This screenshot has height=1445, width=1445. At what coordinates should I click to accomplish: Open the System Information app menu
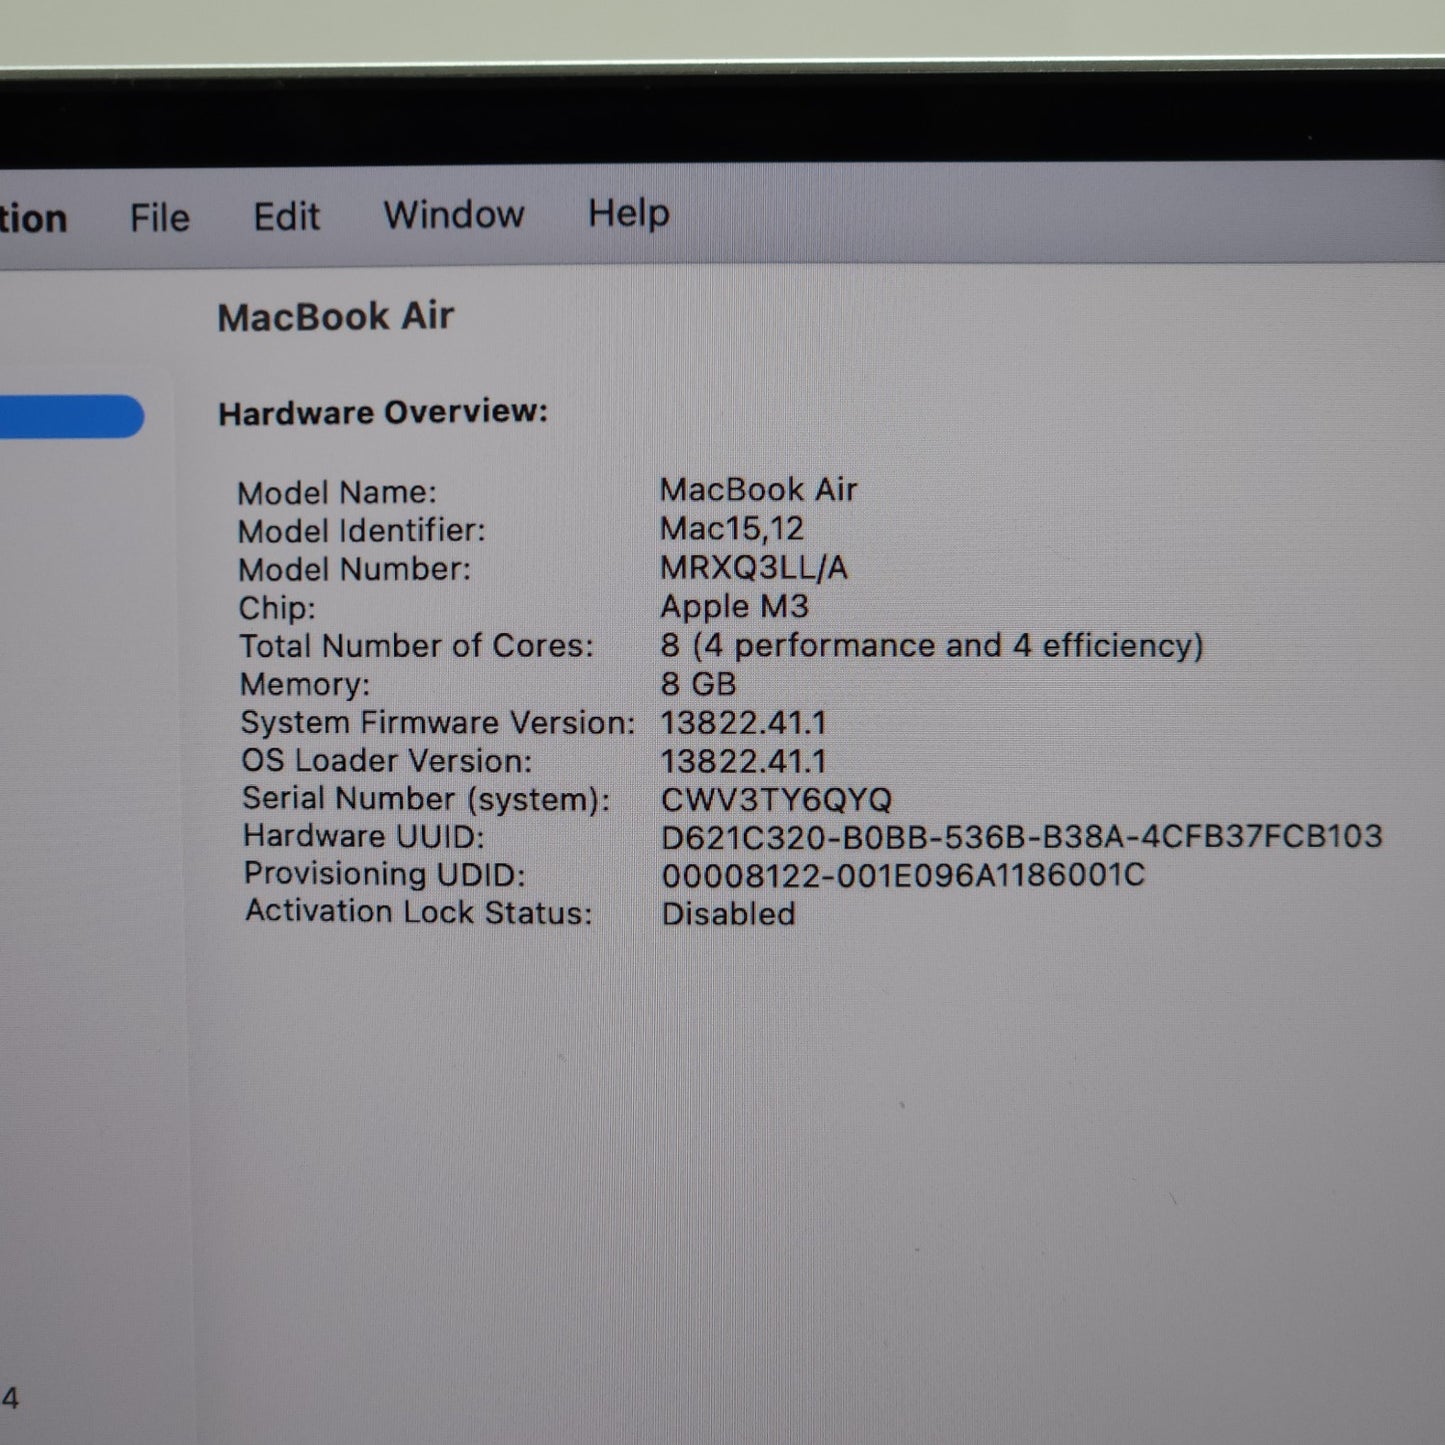[32, 219]
